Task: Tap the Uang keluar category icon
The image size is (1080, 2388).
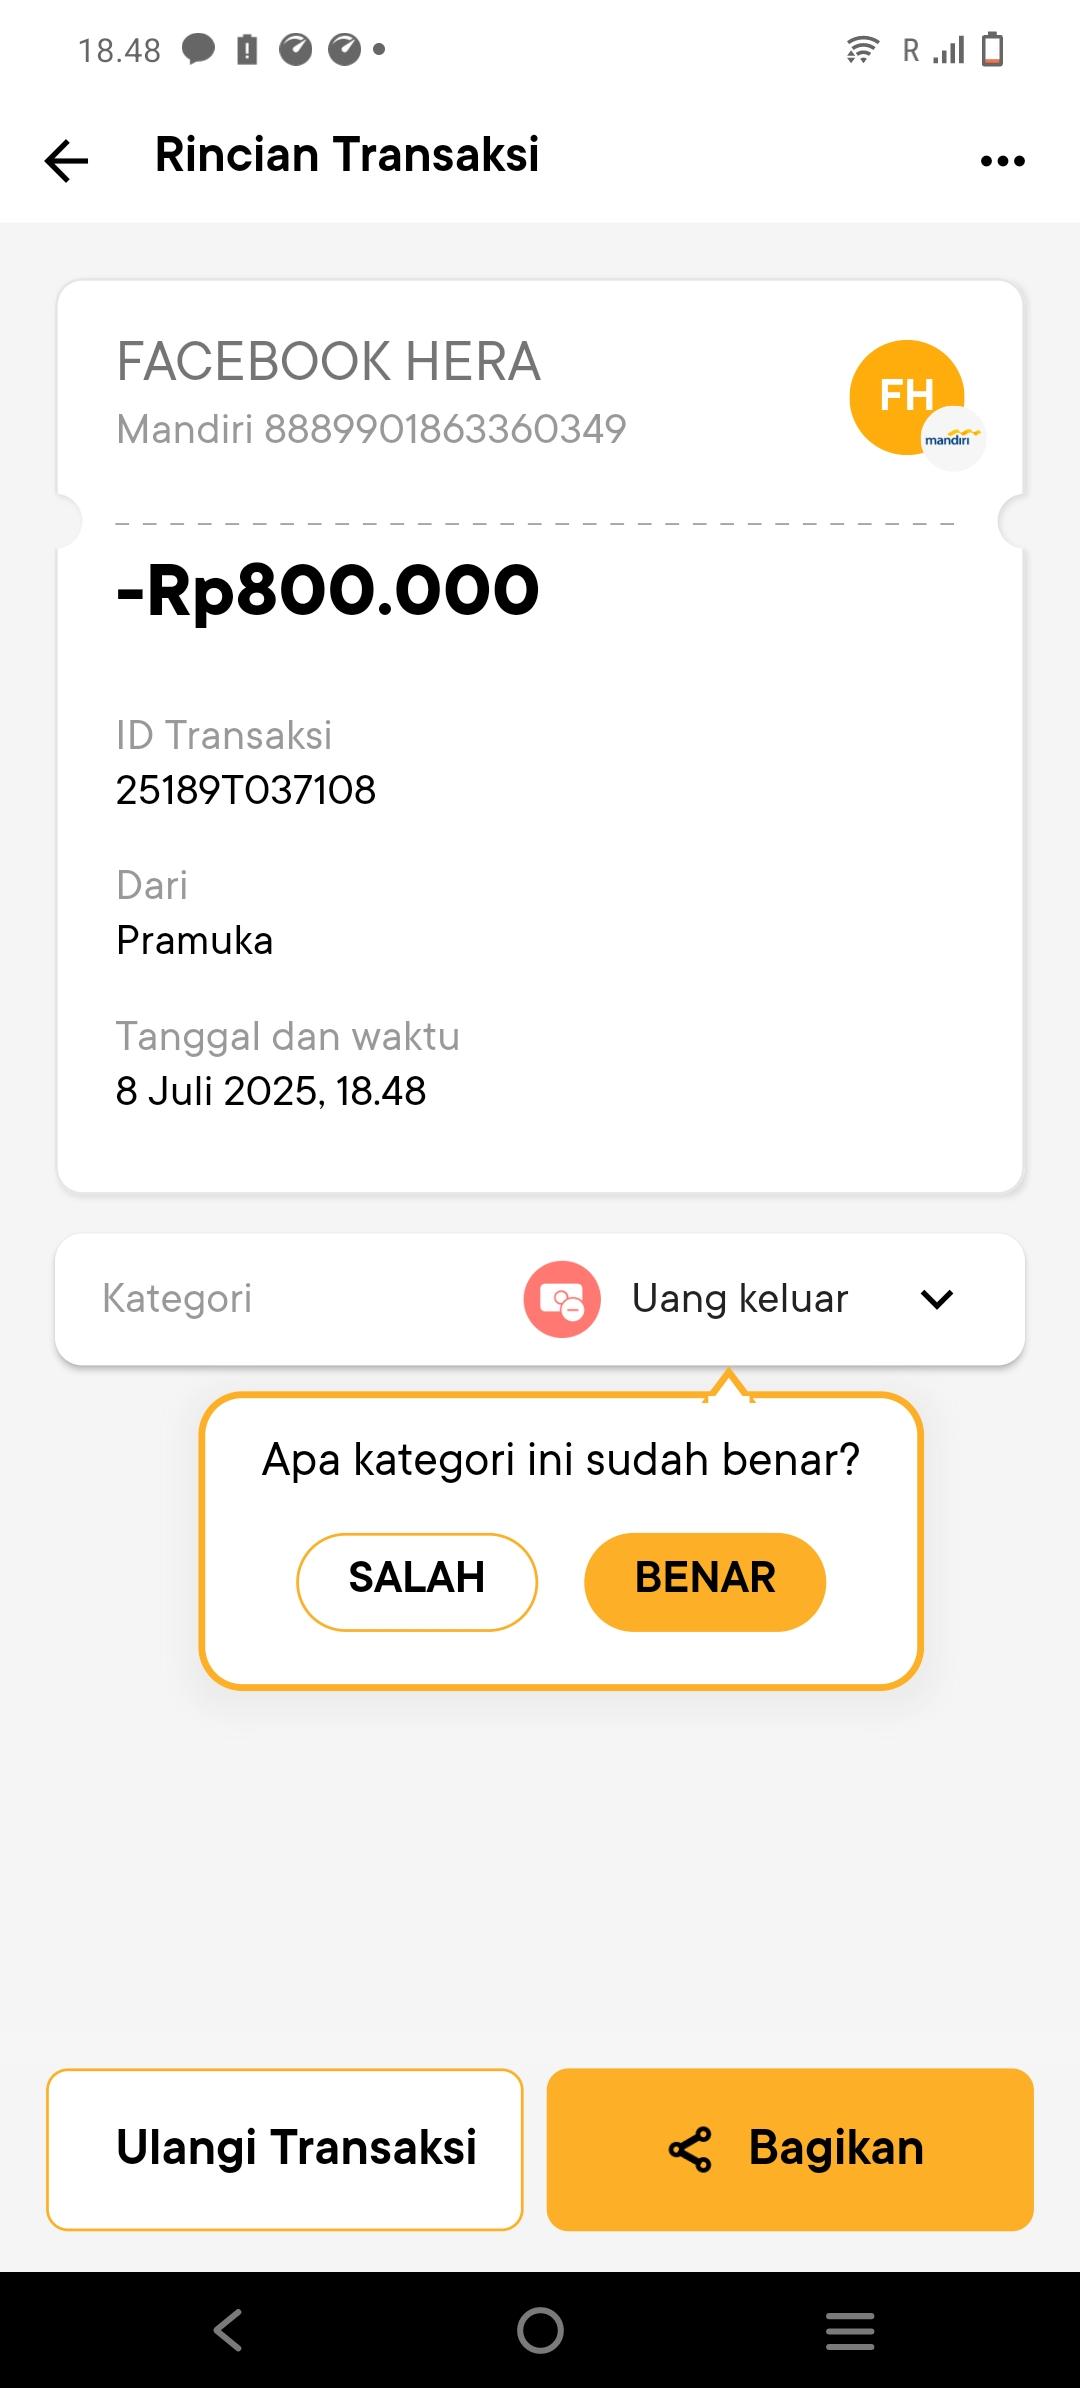Action: (x=562, y=1299)
